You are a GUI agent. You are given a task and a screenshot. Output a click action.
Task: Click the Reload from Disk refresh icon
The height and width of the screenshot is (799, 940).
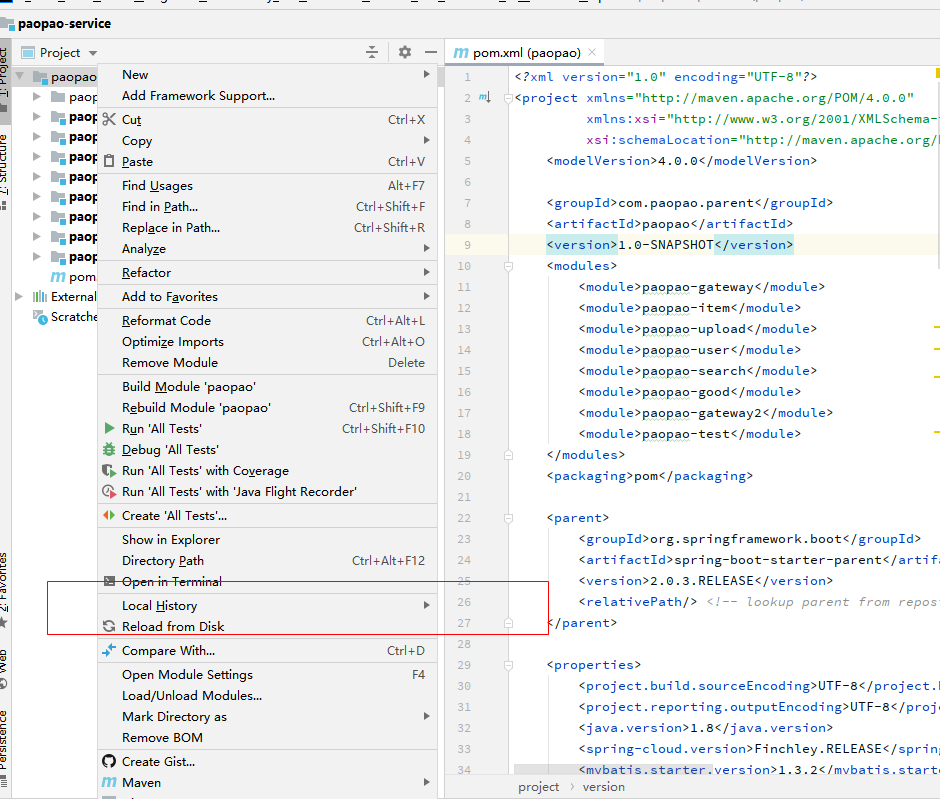109,626
